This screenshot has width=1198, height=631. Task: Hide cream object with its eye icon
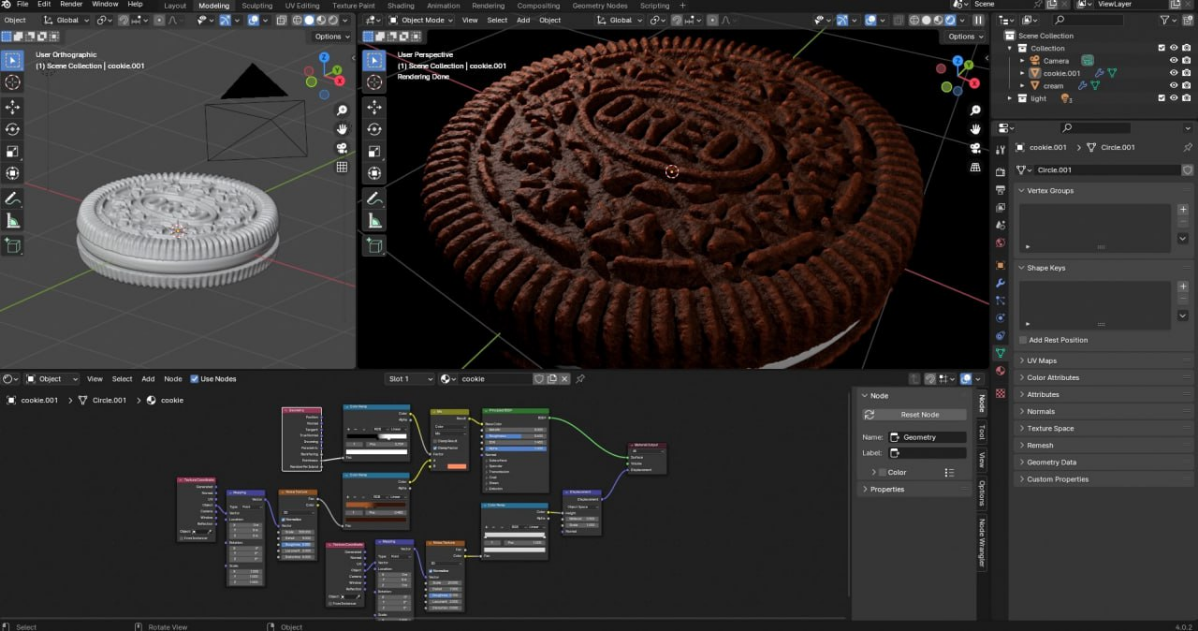[1174, 86]
